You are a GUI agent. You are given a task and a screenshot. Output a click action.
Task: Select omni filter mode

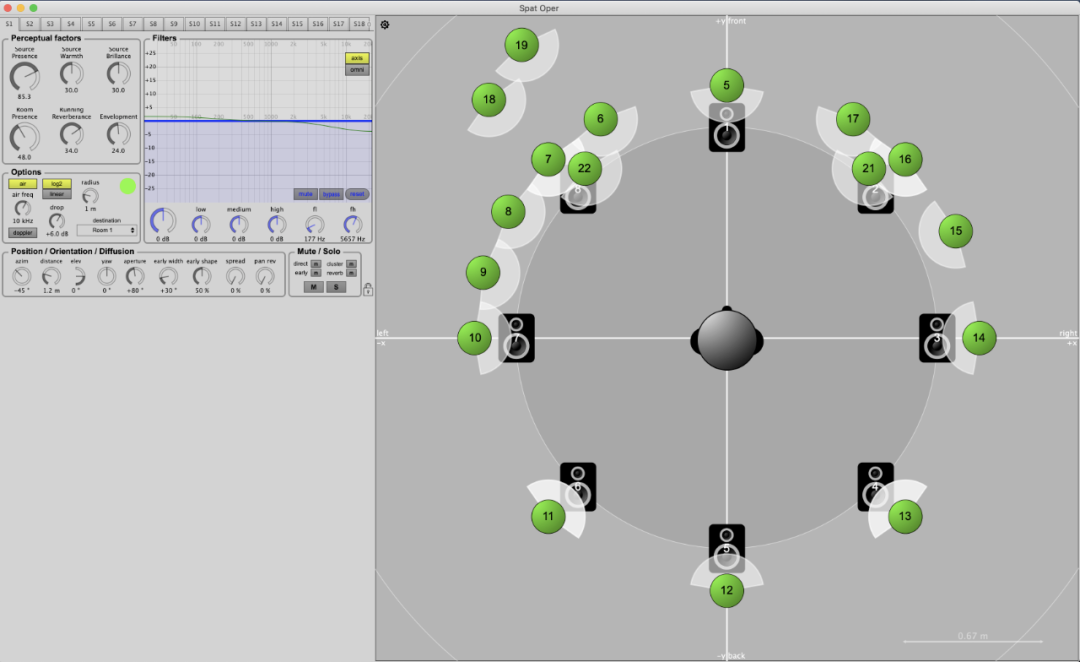click(357, 70)
